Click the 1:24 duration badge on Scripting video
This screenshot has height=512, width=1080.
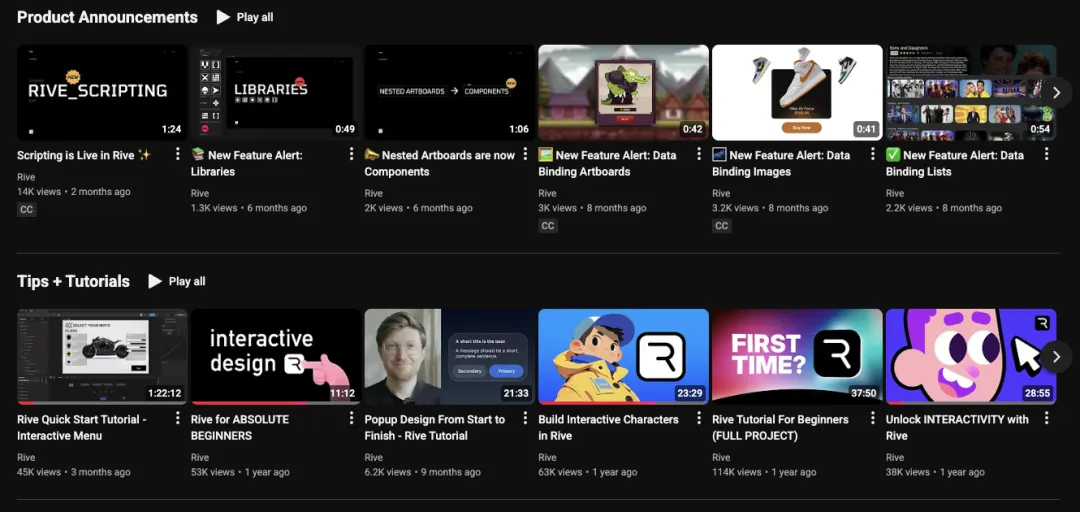tap(172, 129)
